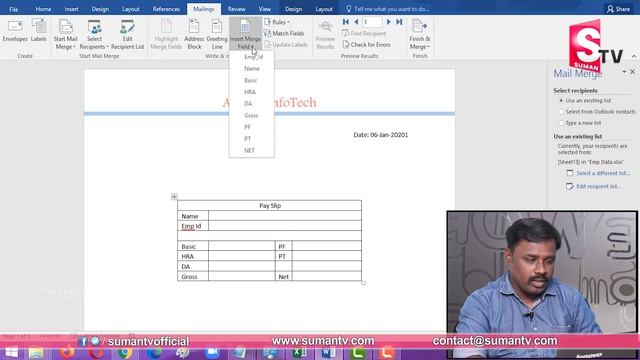Choose NET merge field from list
This screenshot has height=360, width=640.
pos(252,151)
